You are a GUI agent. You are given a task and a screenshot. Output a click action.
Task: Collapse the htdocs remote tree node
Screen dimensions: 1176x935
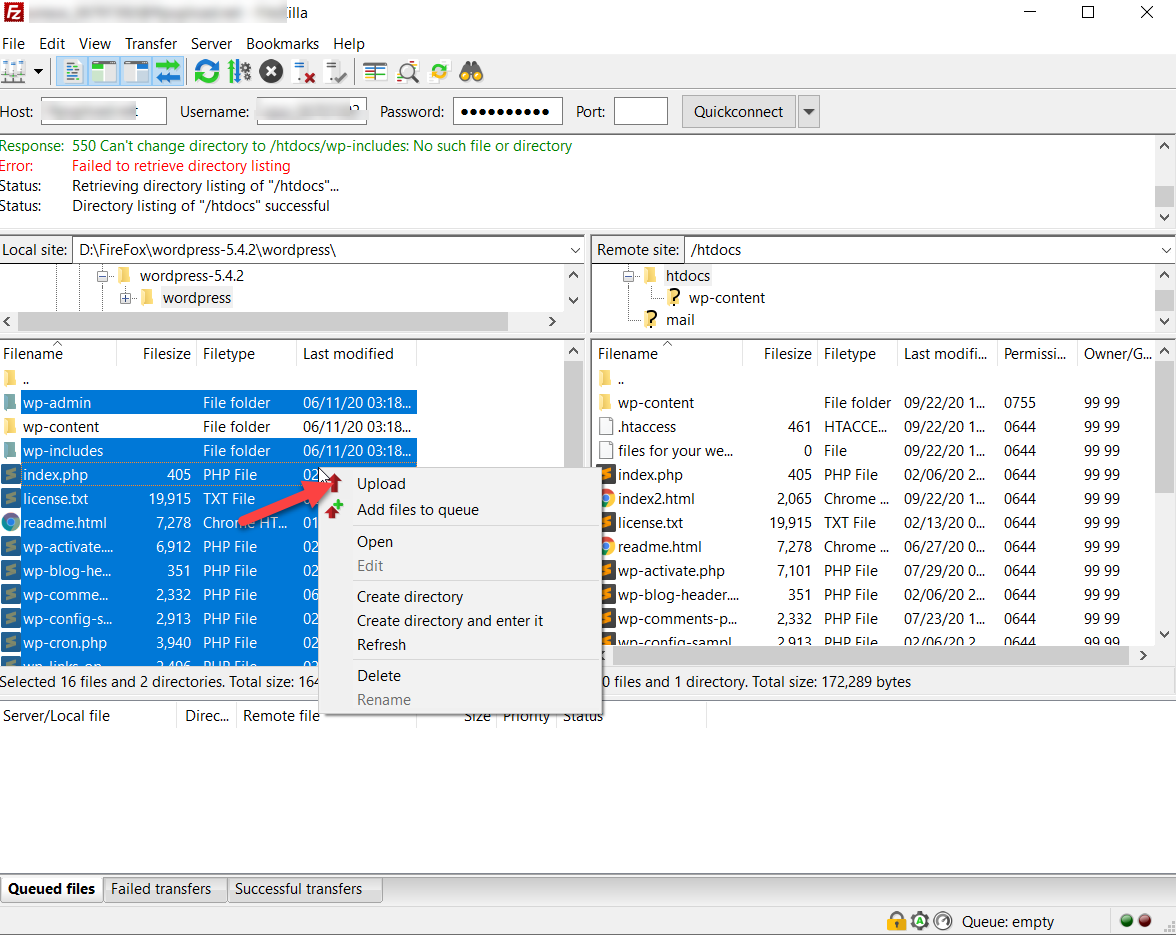[x=628, y=276]
